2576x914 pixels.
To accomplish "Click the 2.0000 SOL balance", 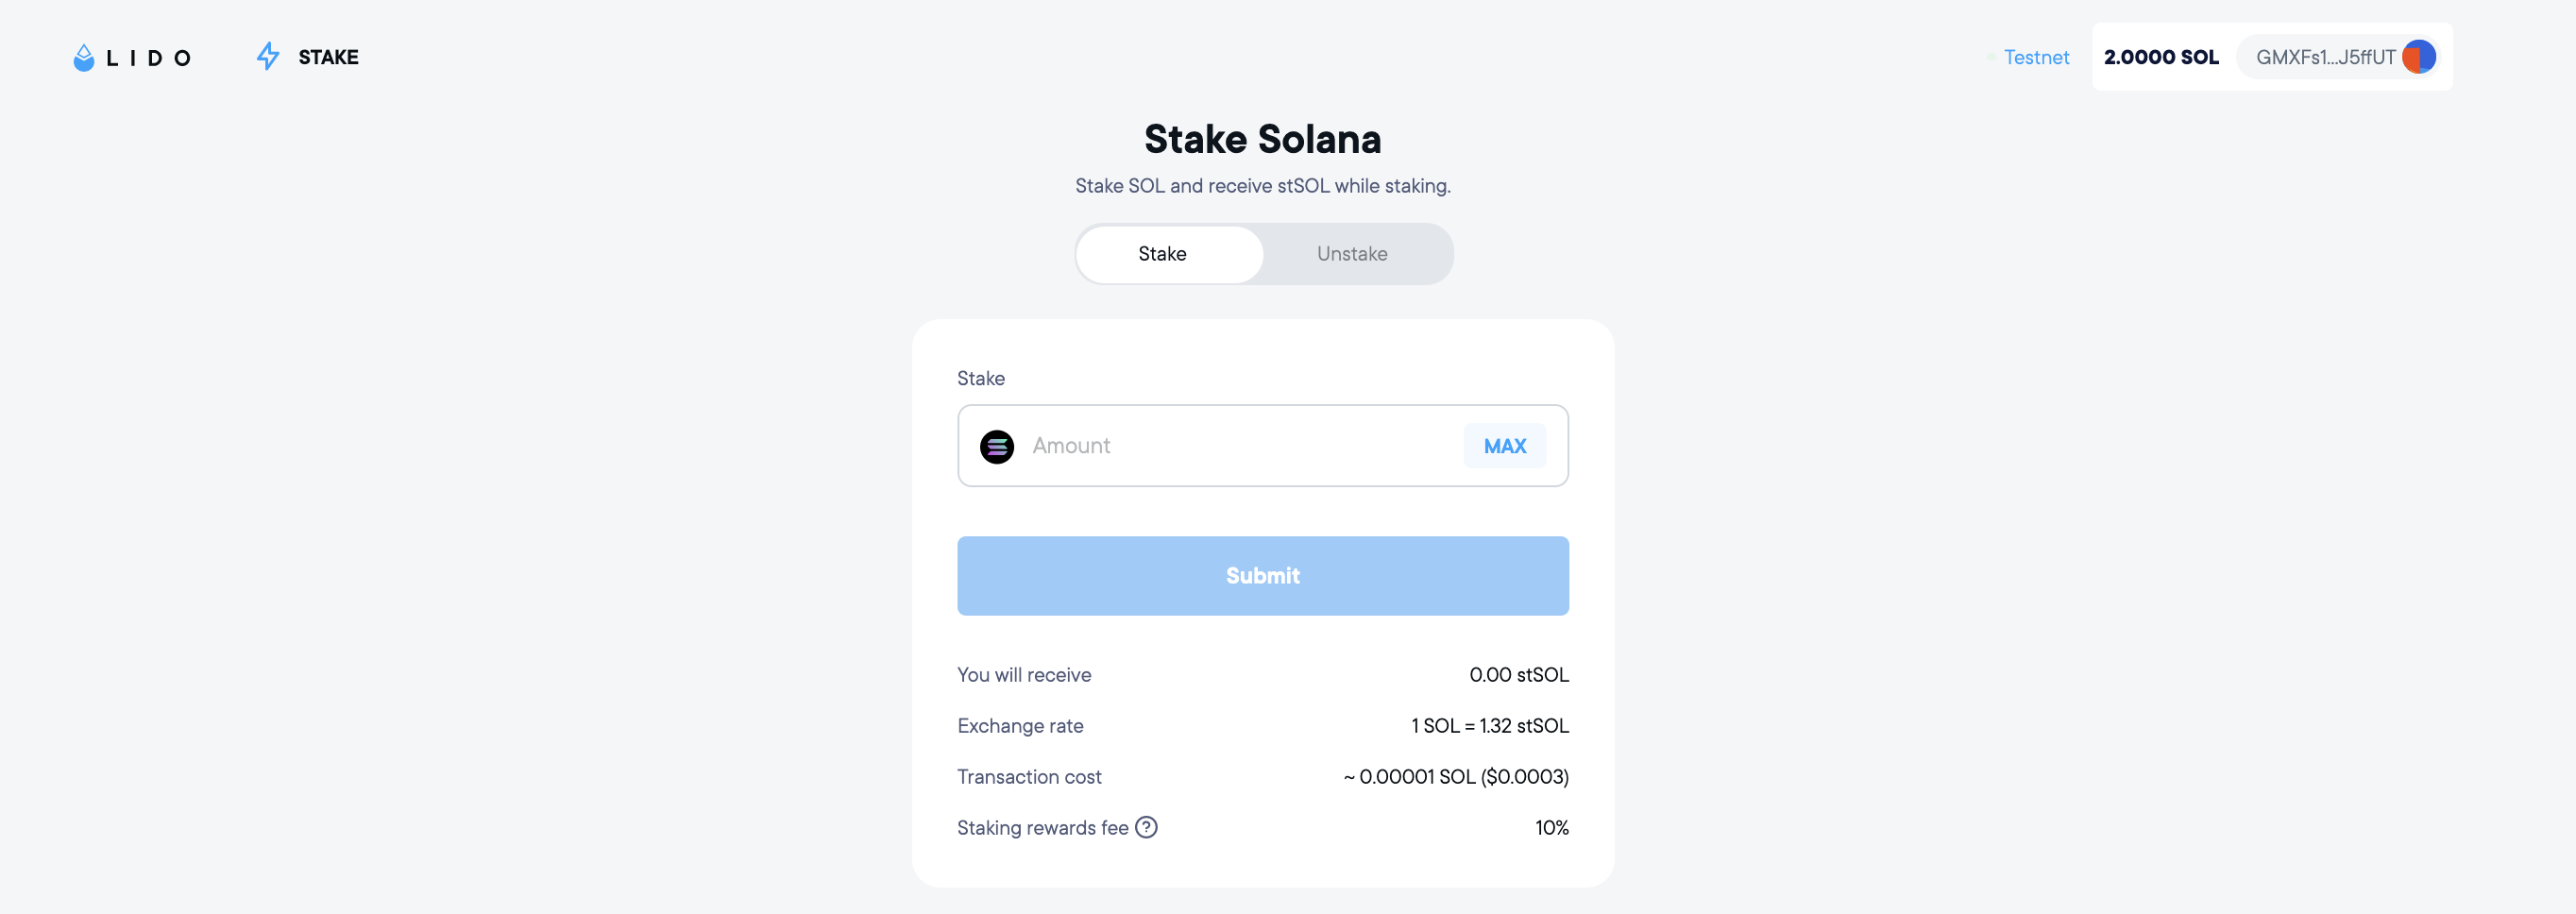I will (2160, 57).
